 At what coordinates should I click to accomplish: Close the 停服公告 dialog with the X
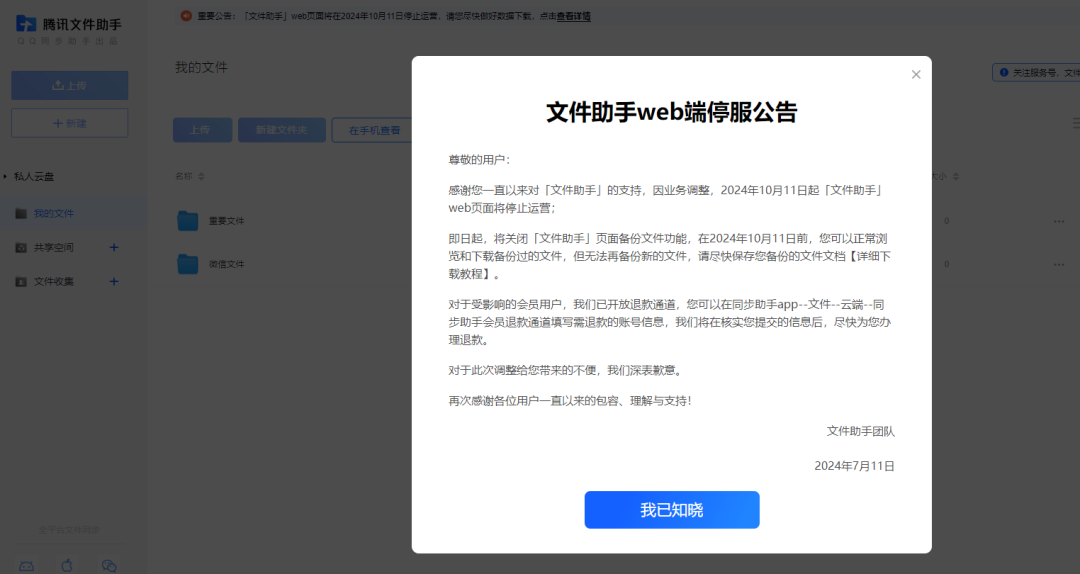click(915, 74)
